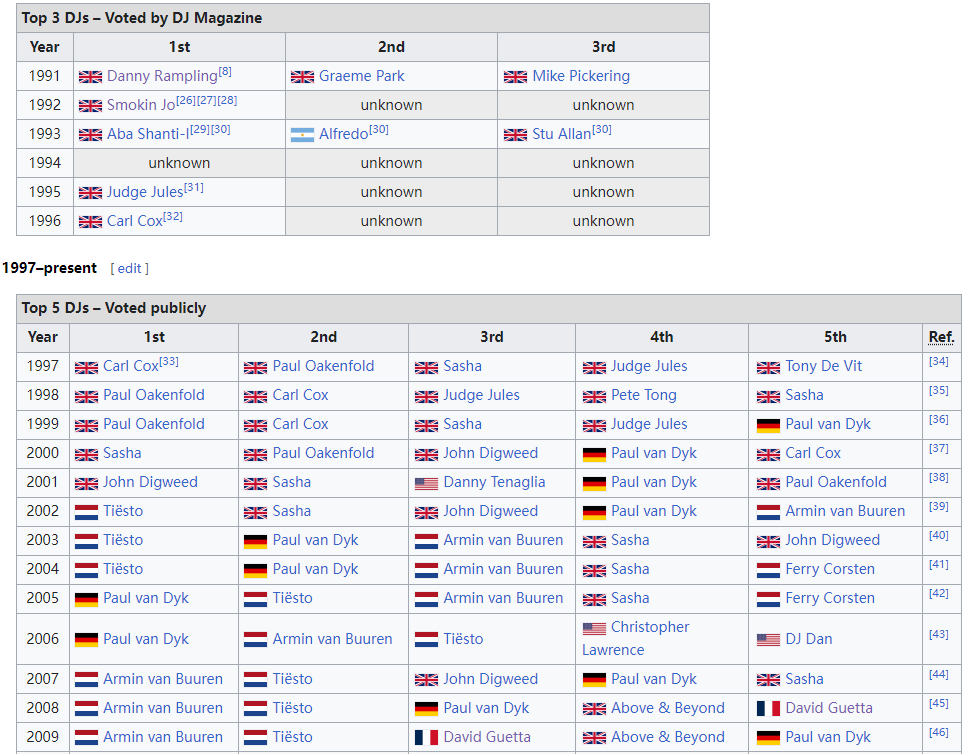Open Pete Tong link in 1998 row
The image size is (969, 754).
click(x=643, y=395)
